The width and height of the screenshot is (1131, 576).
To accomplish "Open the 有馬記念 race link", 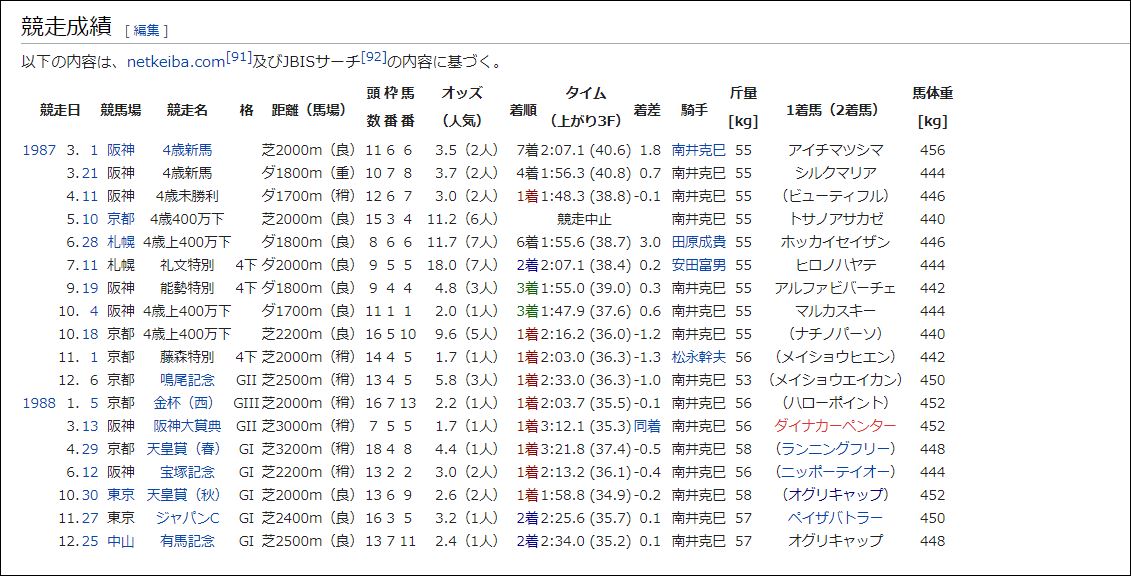I will [187, 541].
